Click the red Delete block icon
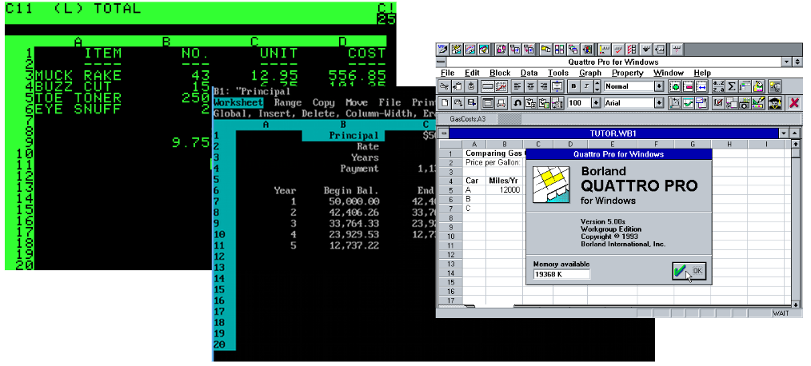The width and height of the screenshot is (811, 366). pyautogui.click(x=688, y=86)
